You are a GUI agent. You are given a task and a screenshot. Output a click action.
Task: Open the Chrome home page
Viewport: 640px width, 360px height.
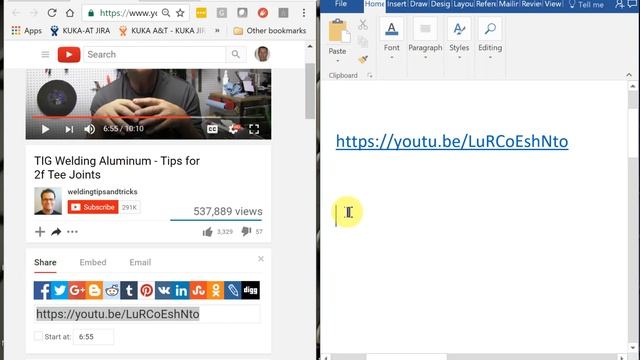click(x=70, y=13)
